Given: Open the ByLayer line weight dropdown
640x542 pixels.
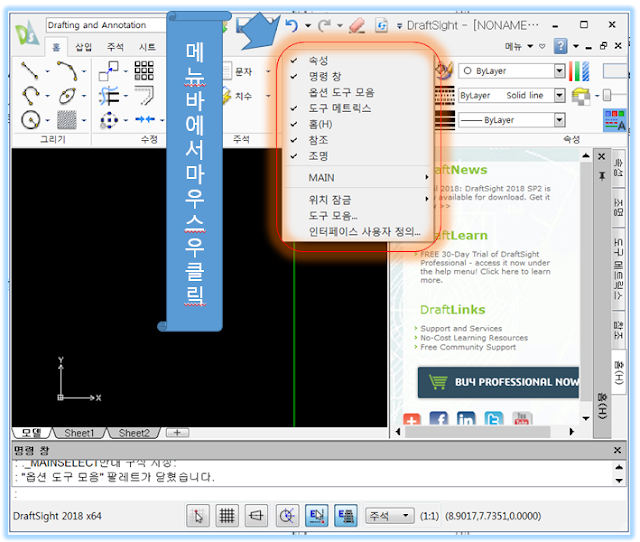Looking at the screenshot, I should (560, 120).
